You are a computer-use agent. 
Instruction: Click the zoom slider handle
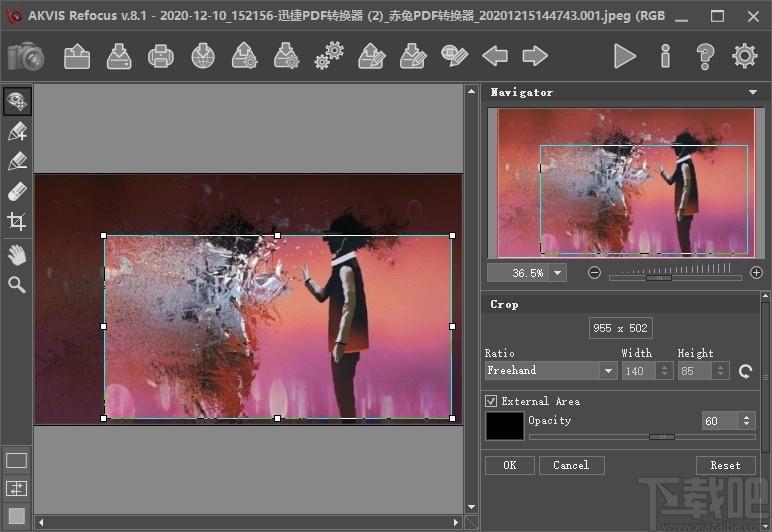659,278
